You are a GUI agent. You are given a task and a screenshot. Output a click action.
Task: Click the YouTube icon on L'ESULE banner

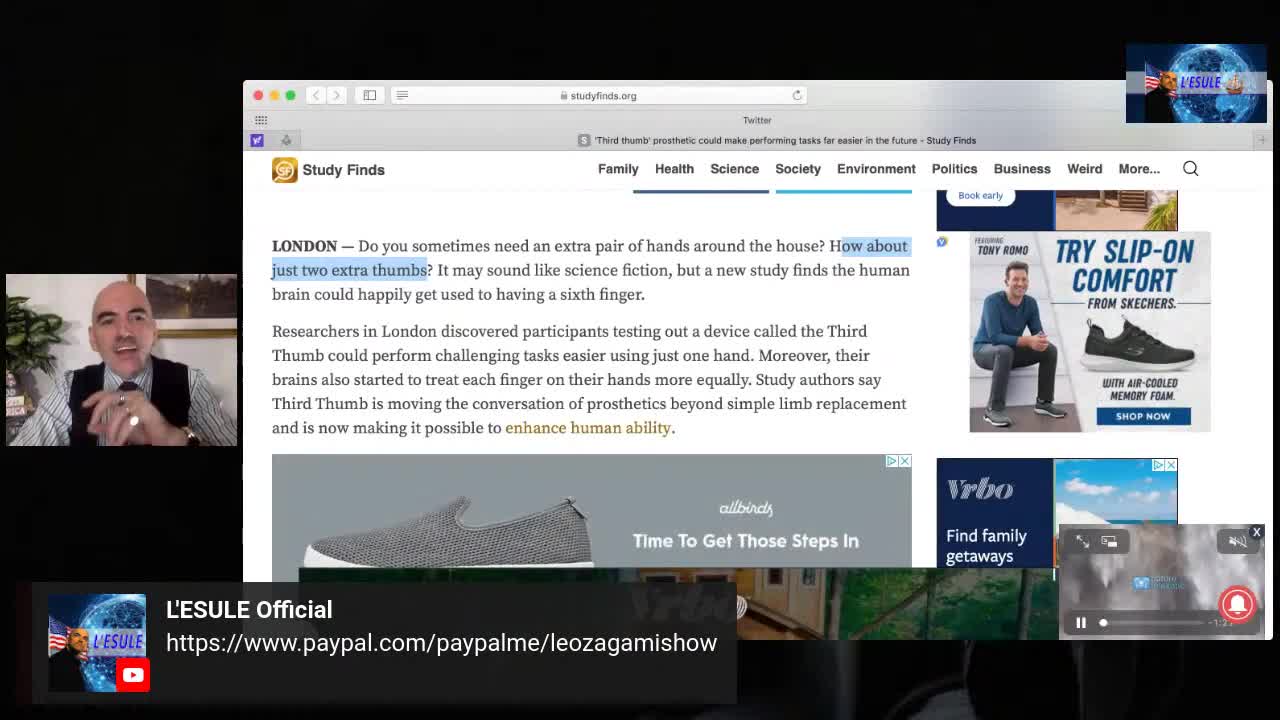(x=132, y=675)
